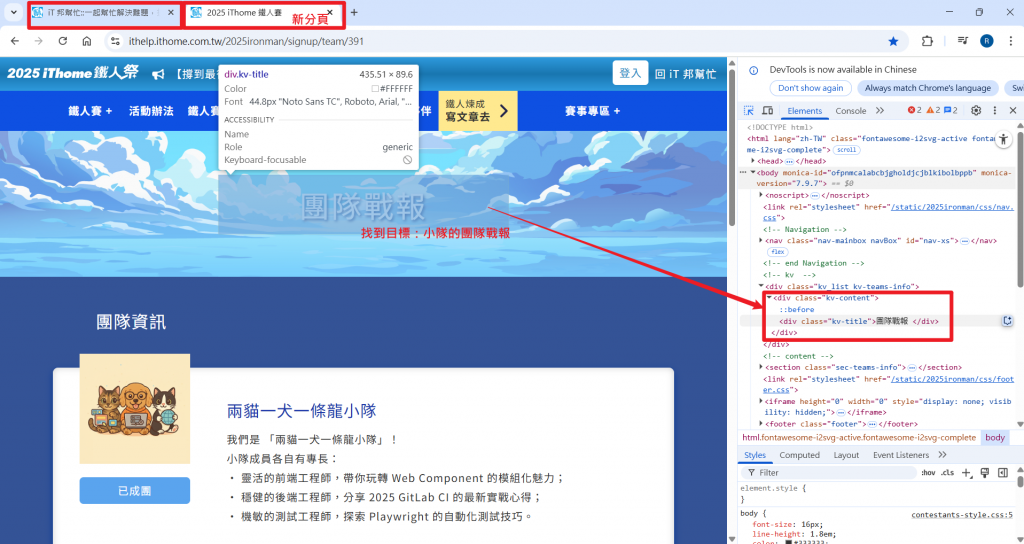Viewport: 1024px width, 544px height.
Task: Open the Chrome profile avatar R
Action: (x=987, y=41)
